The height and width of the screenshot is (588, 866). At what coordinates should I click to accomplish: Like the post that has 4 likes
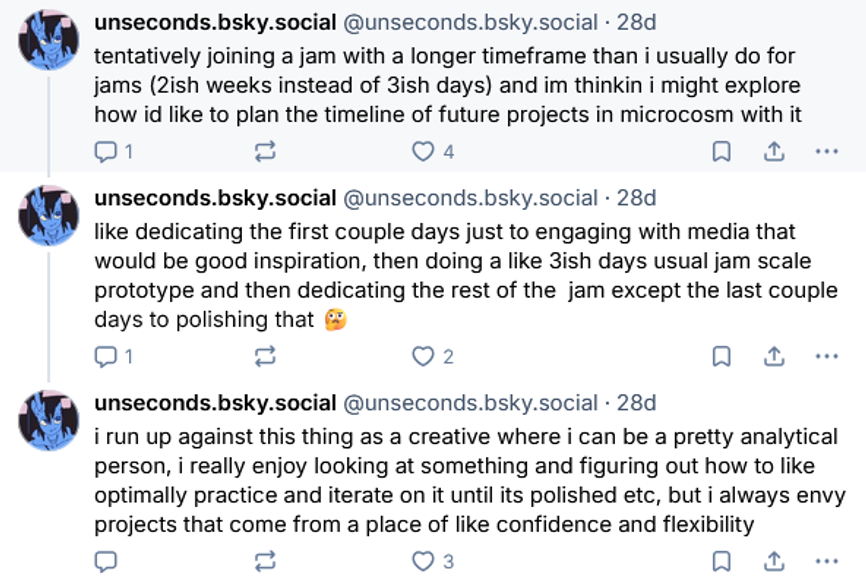pos(424,152)
